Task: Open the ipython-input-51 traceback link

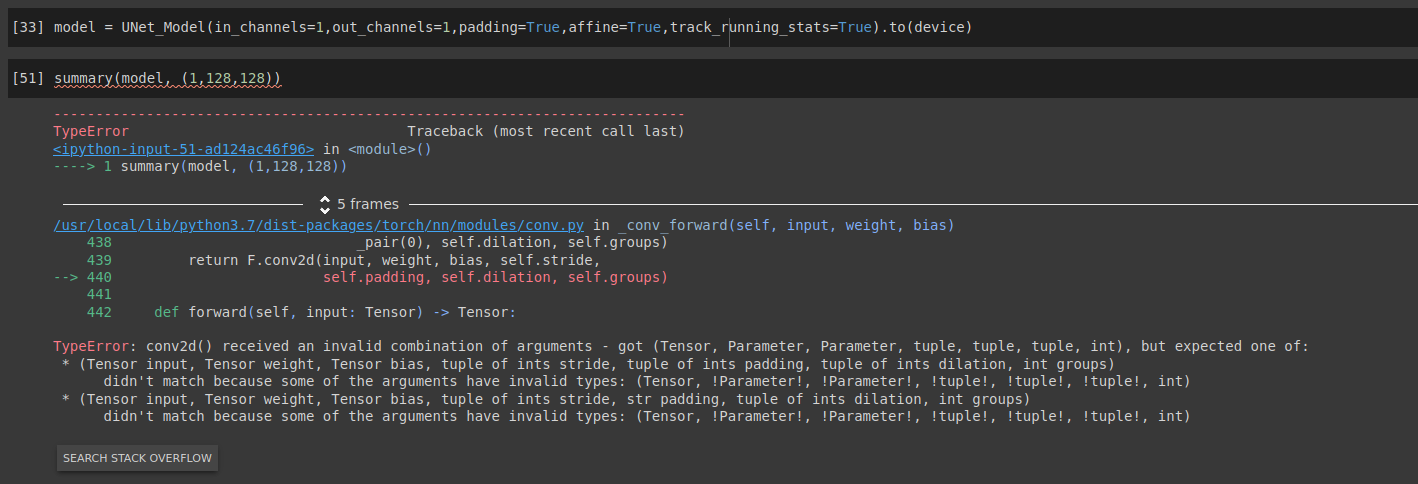Action: 183,149
